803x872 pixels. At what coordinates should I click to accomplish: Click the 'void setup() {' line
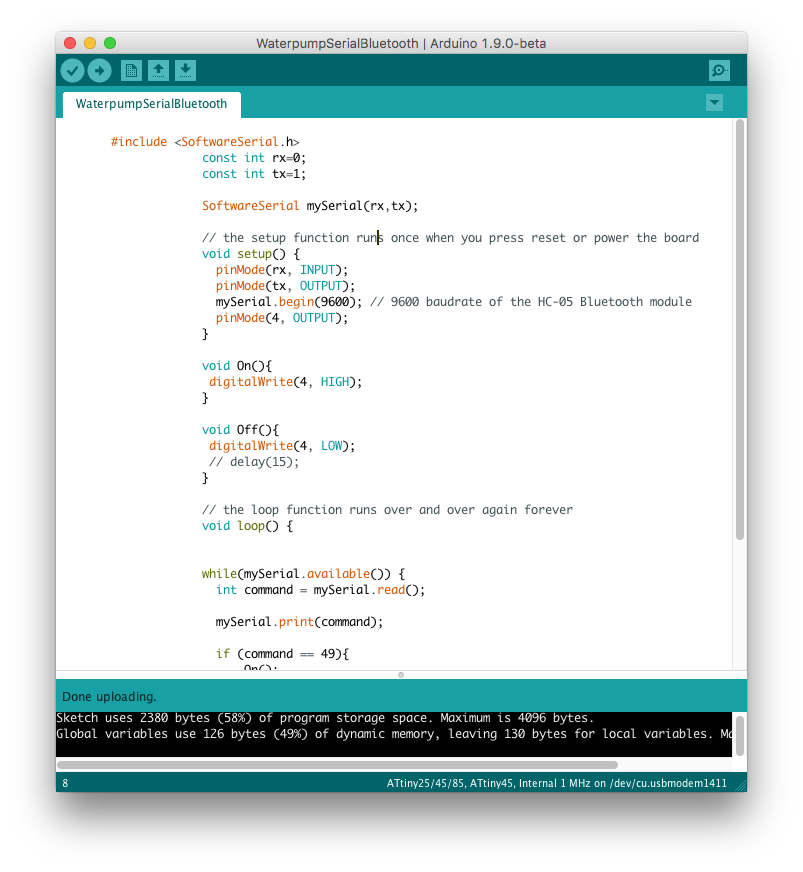[251, 254]
